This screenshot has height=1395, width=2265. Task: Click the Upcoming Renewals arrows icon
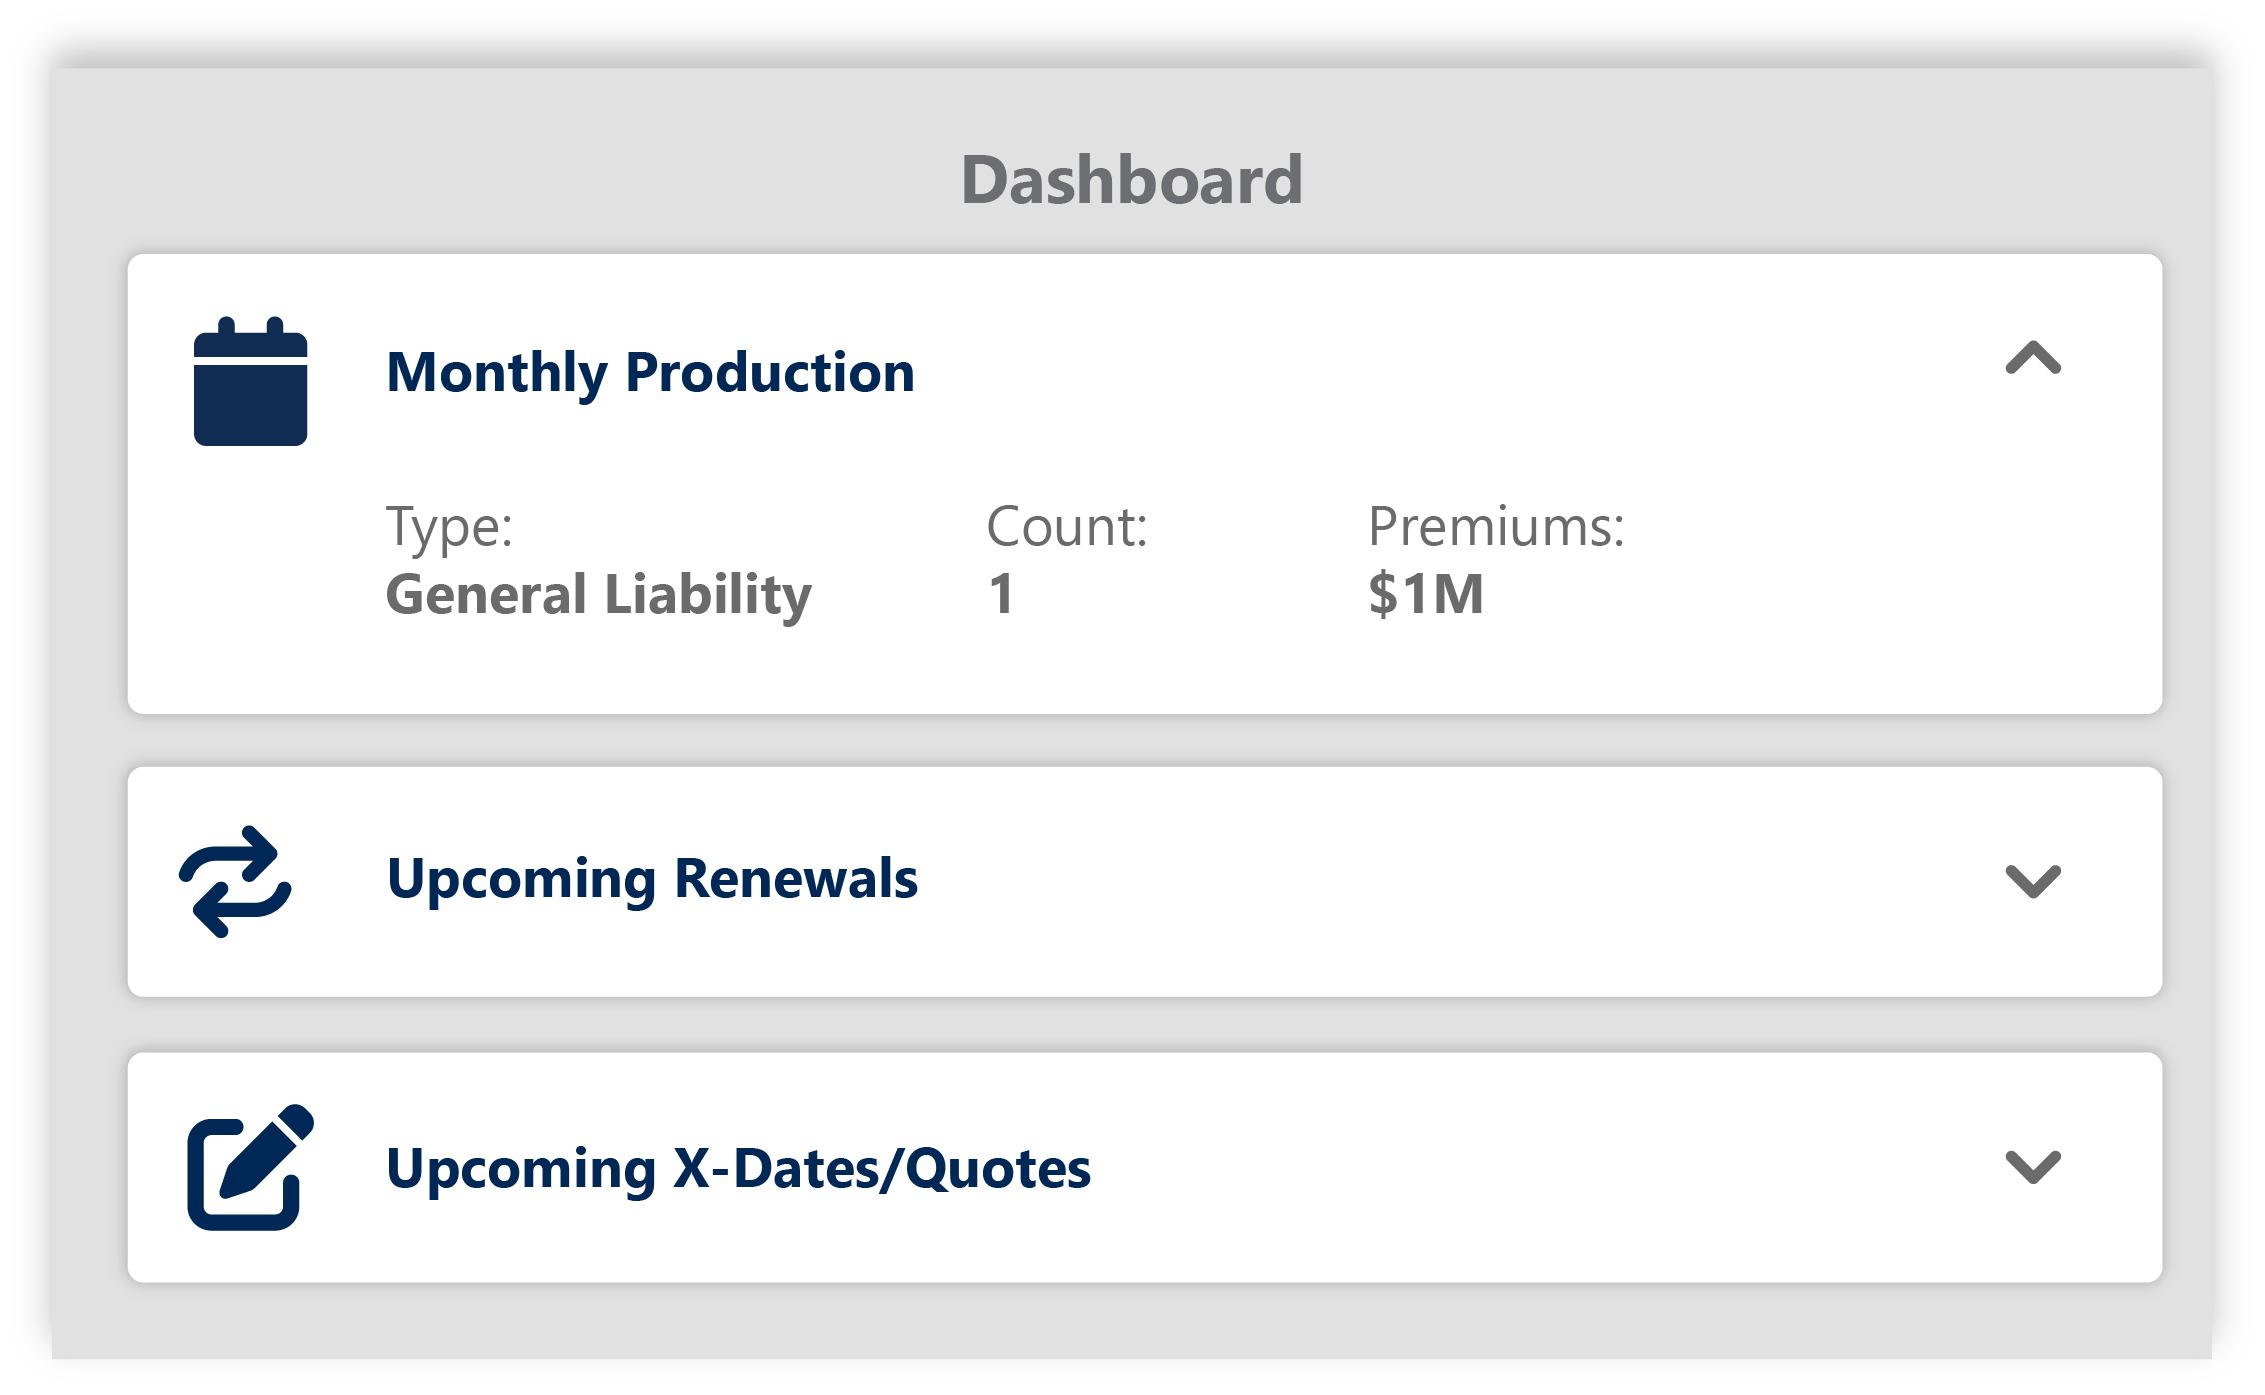(236, 881)
